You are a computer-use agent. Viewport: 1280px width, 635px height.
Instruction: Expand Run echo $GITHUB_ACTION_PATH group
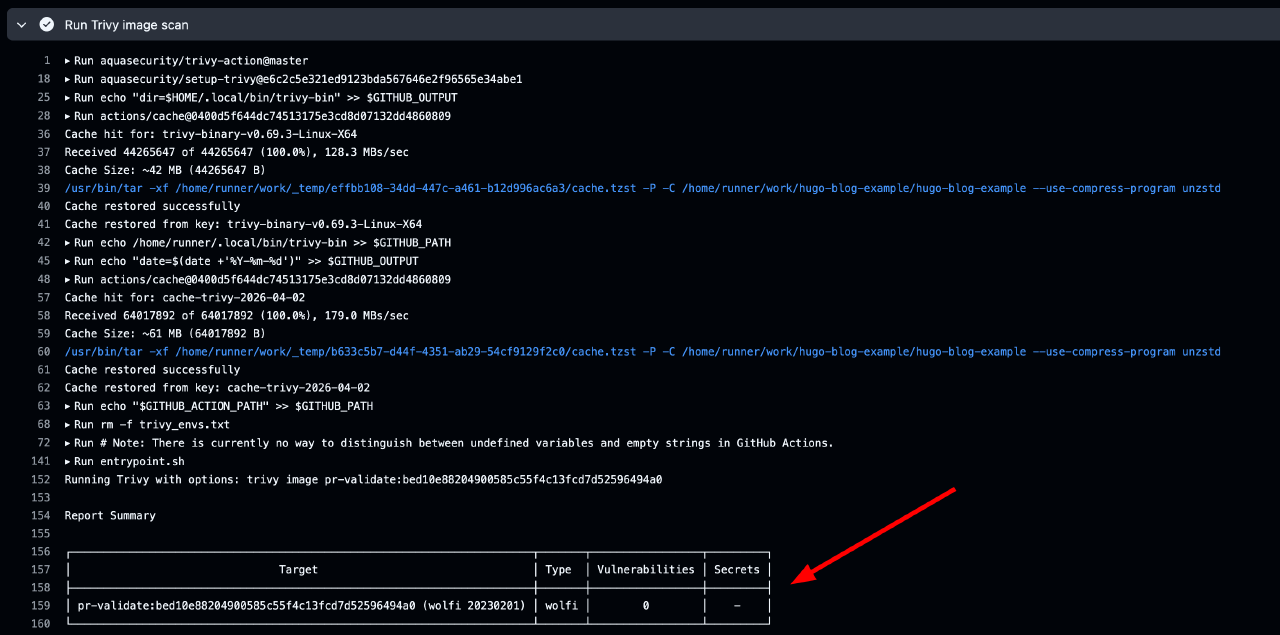pos(219,406)
